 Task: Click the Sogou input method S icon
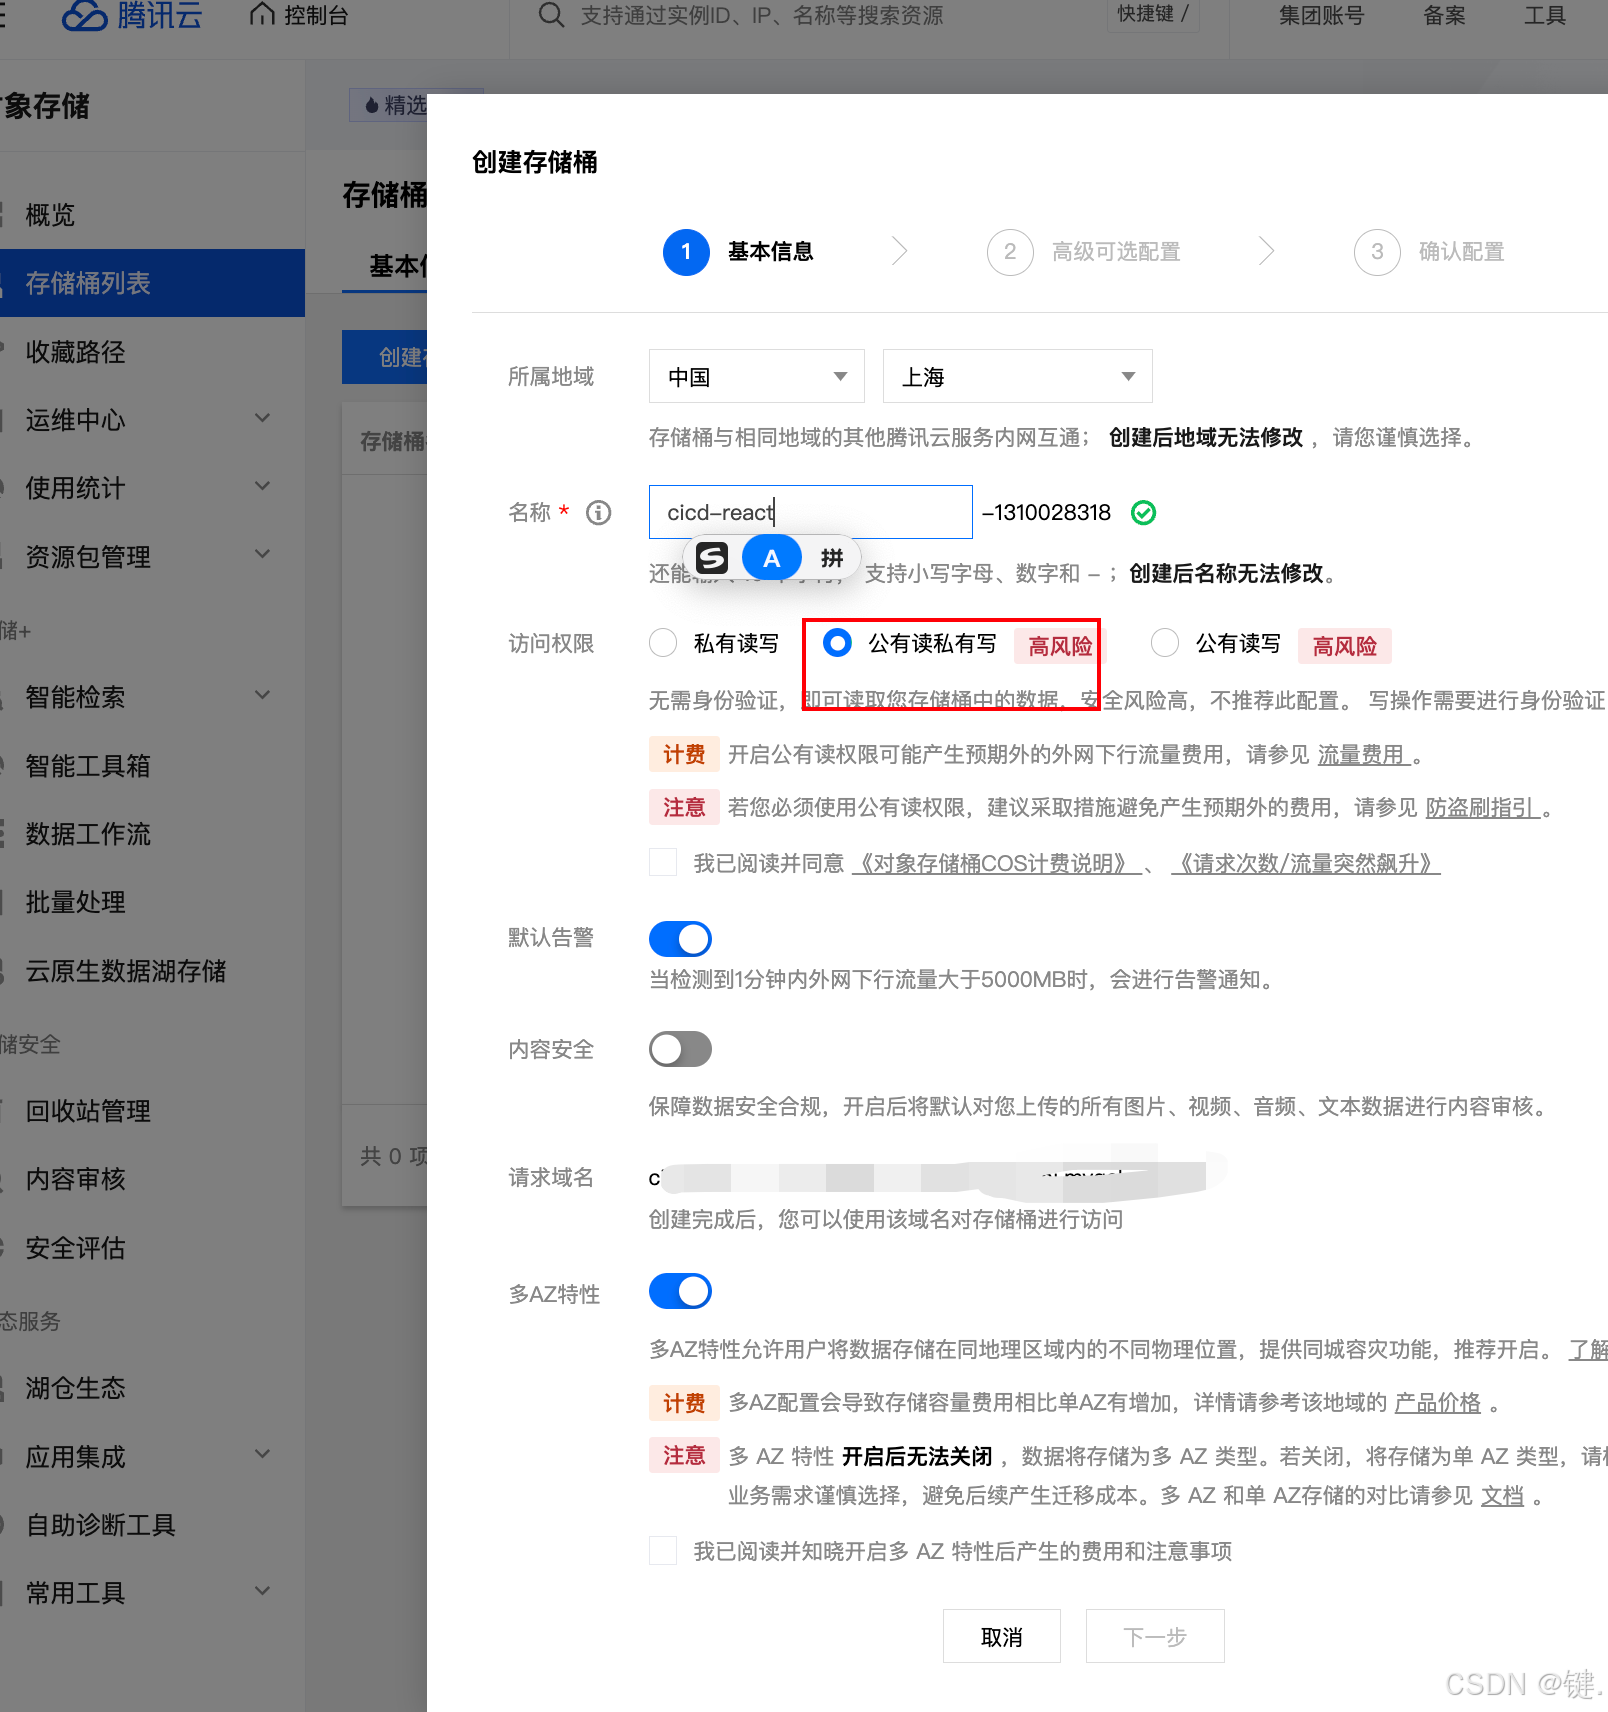pyautogui.click(x=710, y=557)
